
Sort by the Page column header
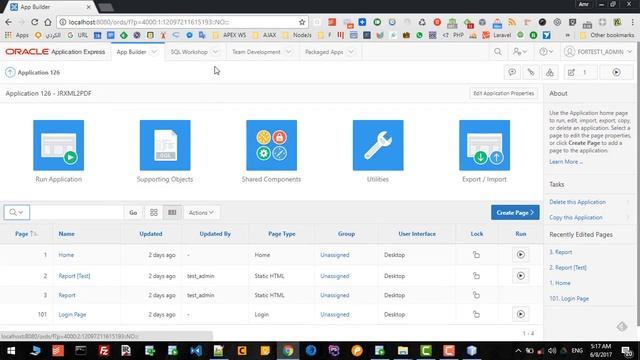(22, 233)
